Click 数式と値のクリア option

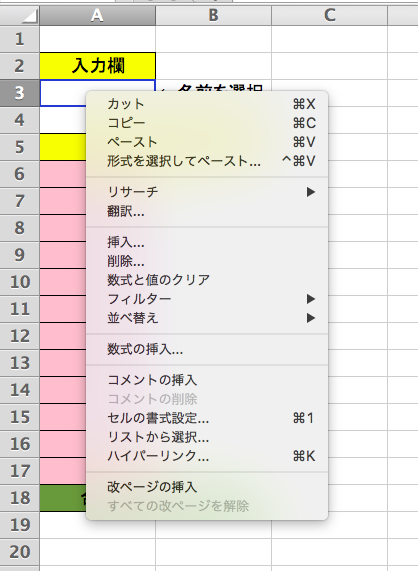click(207, 280)
